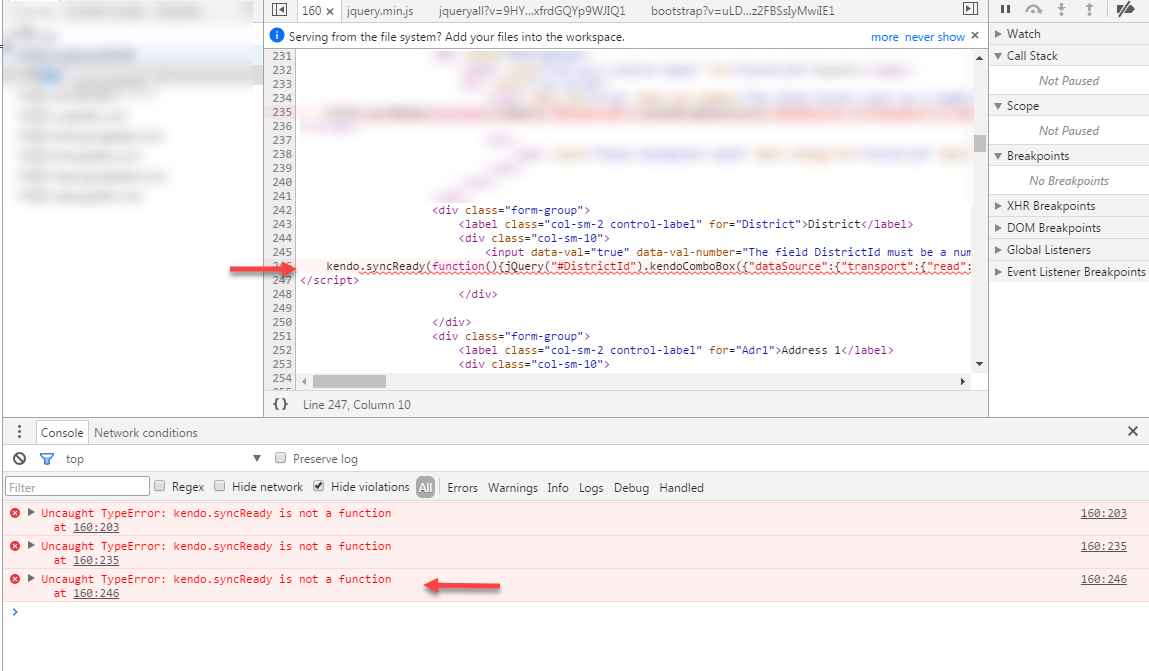Step out of current function
Screen dimensions: 1149x671
(1089, 10)
